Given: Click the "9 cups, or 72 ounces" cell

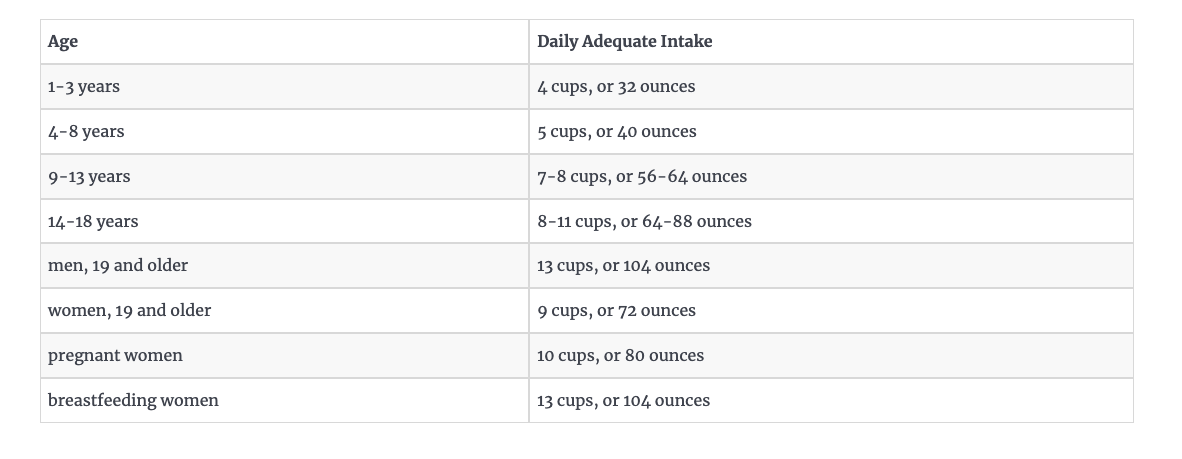Looking at the screenshot, I should click(616, 311).
